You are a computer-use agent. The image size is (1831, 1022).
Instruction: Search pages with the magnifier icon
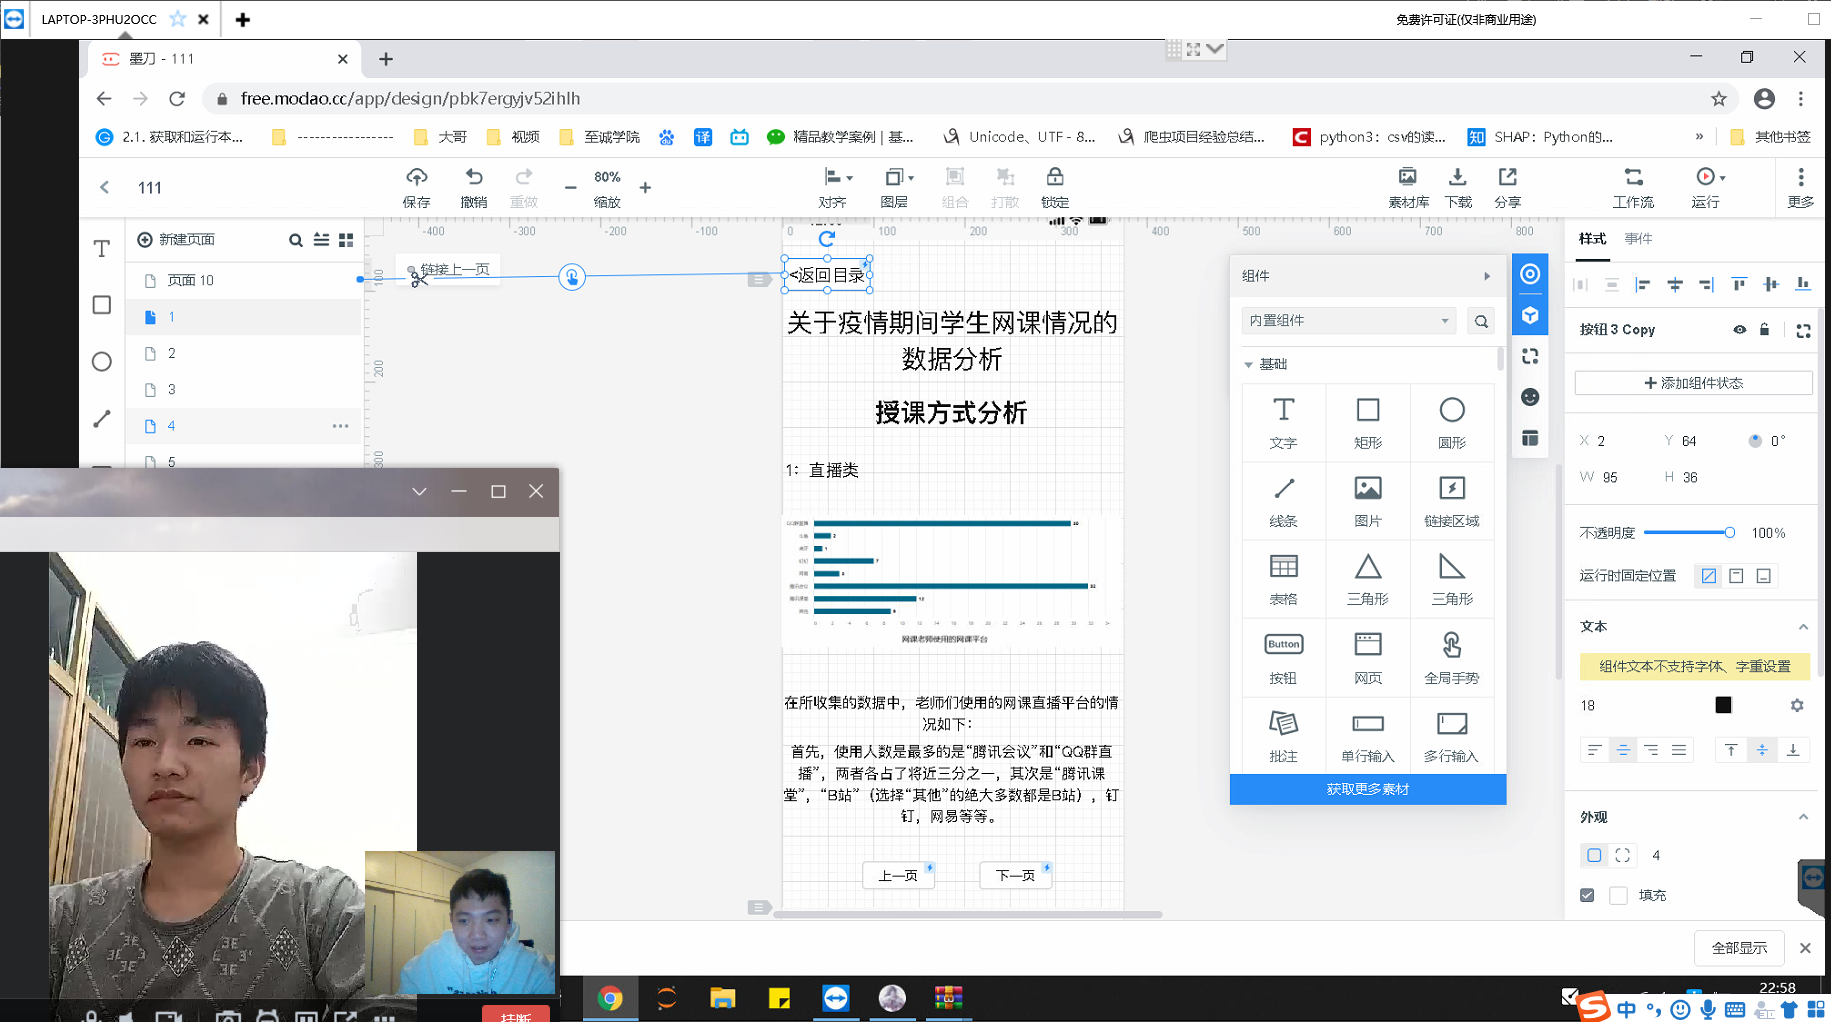click(x=295, y=240)
